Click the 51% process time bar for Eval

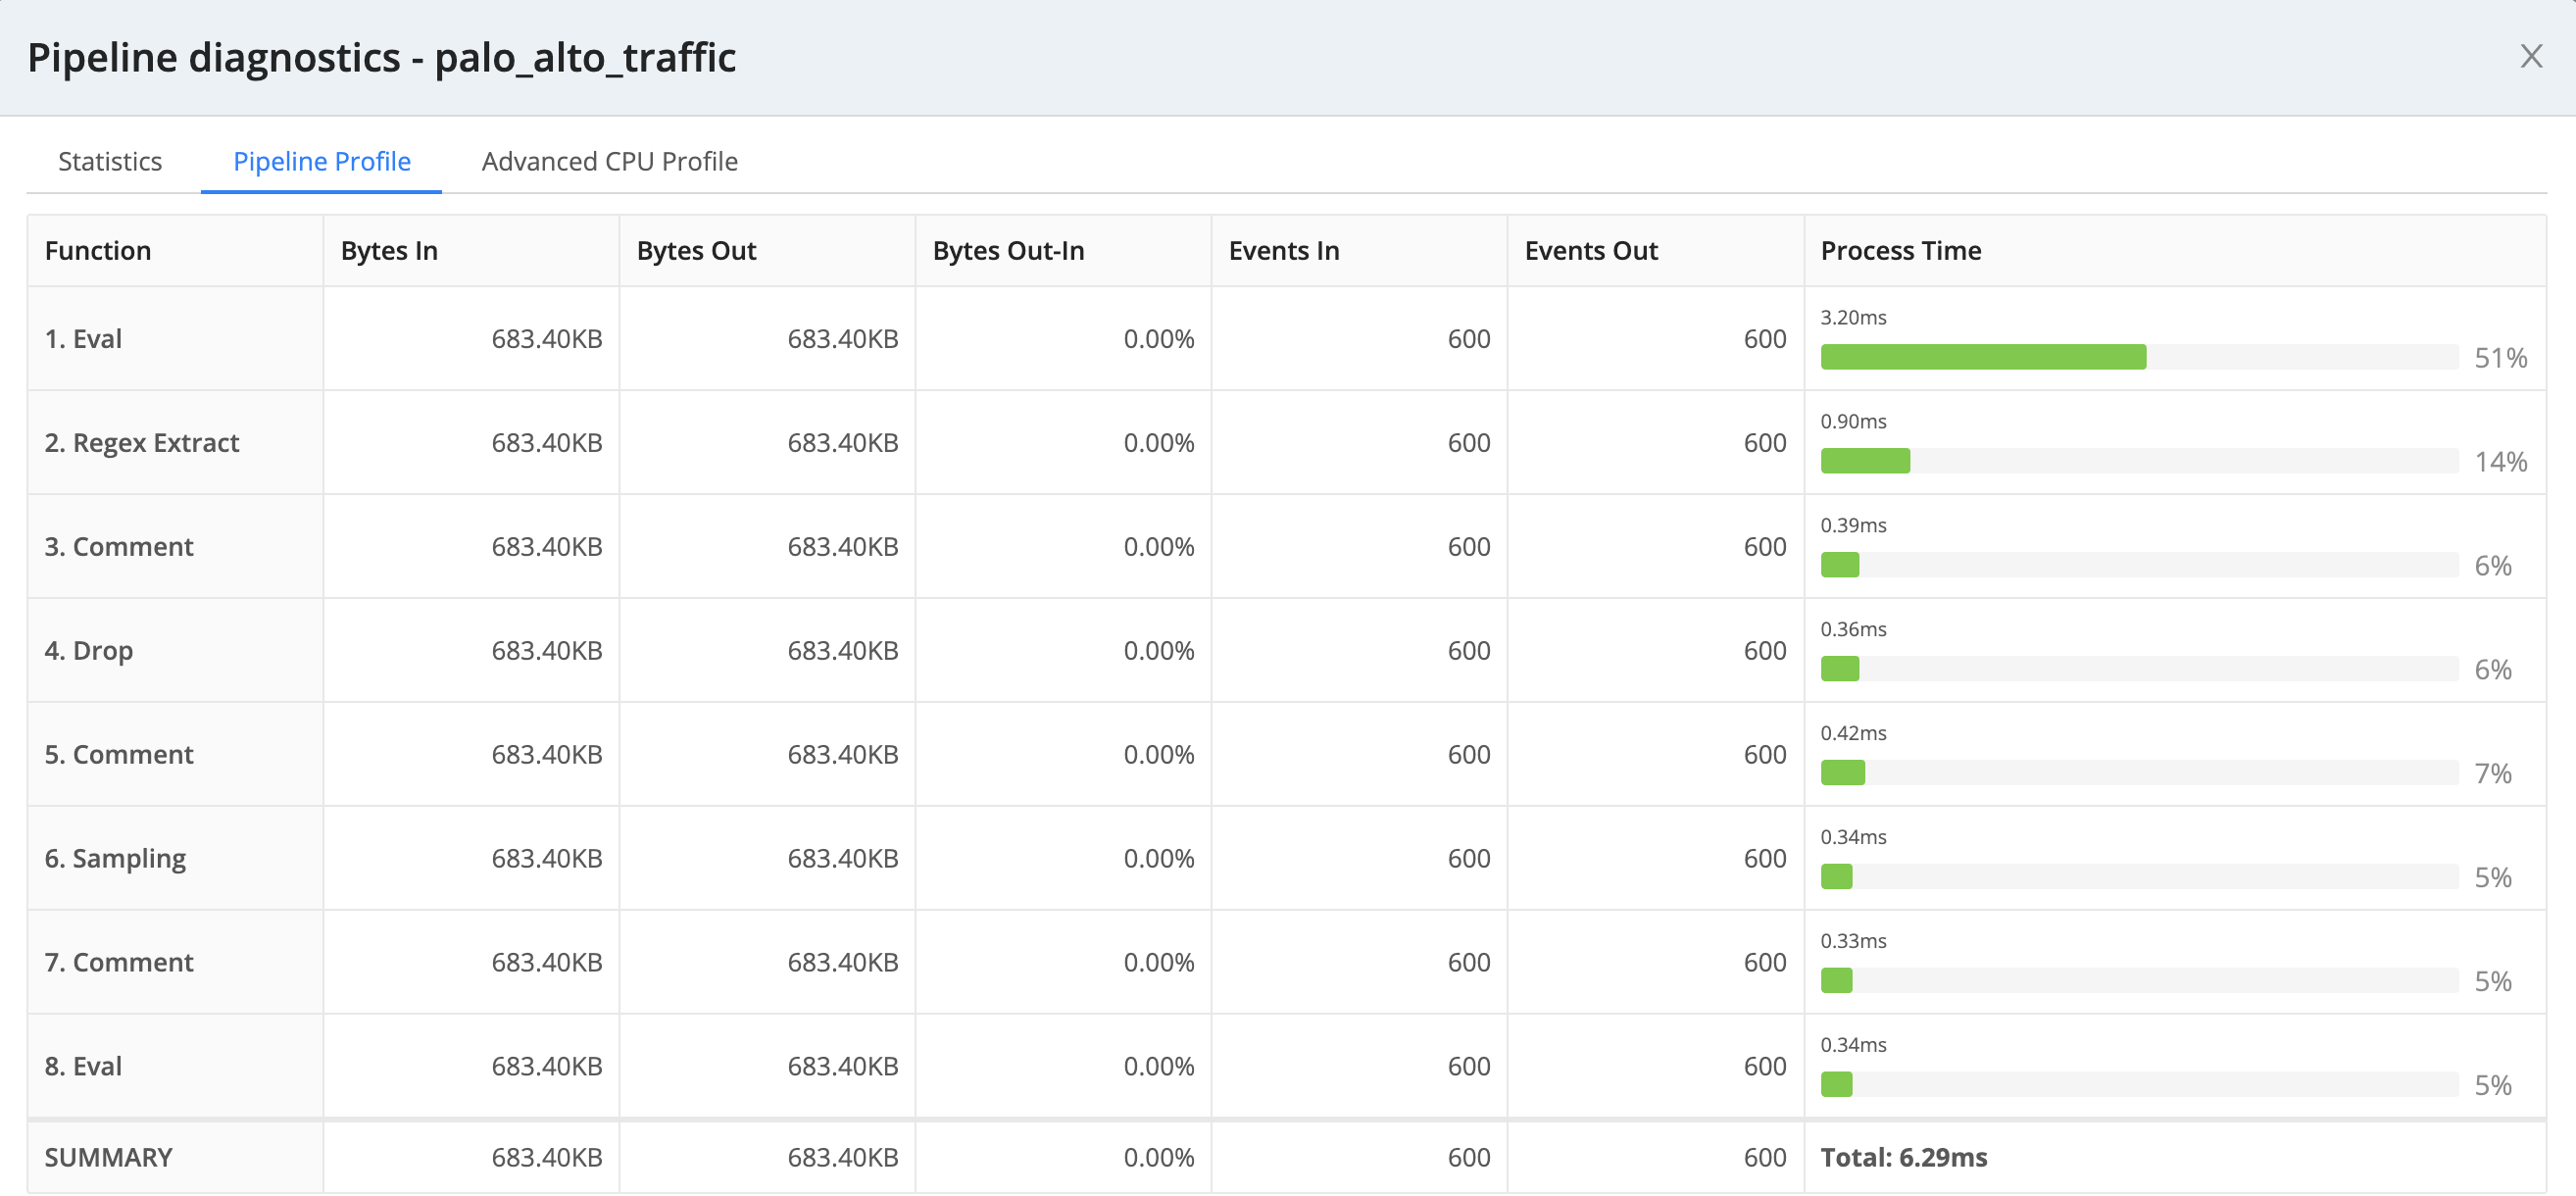[x=1983, y=356]
